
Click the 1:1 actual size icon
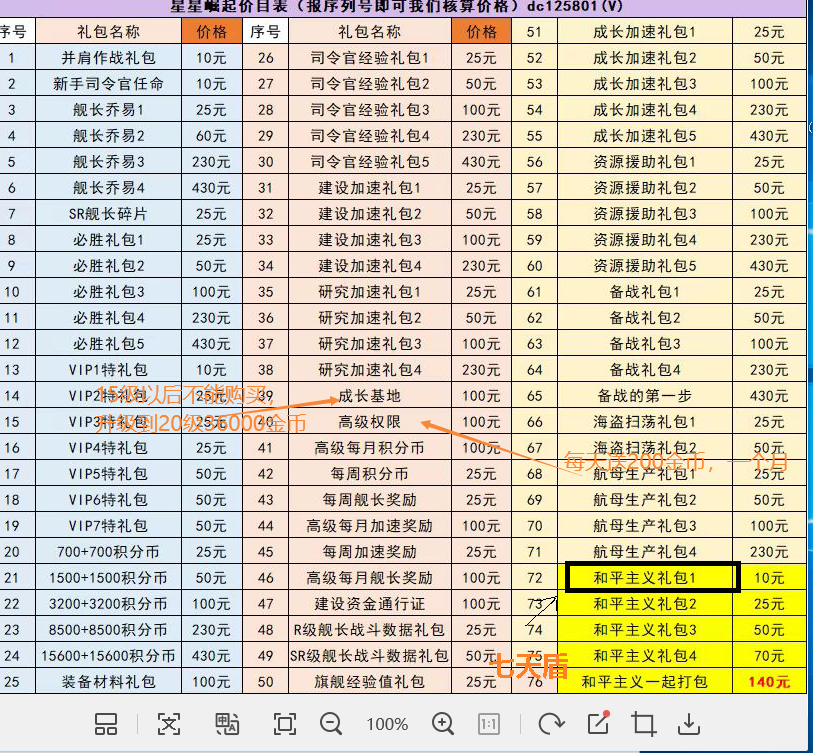click(489, 724)
